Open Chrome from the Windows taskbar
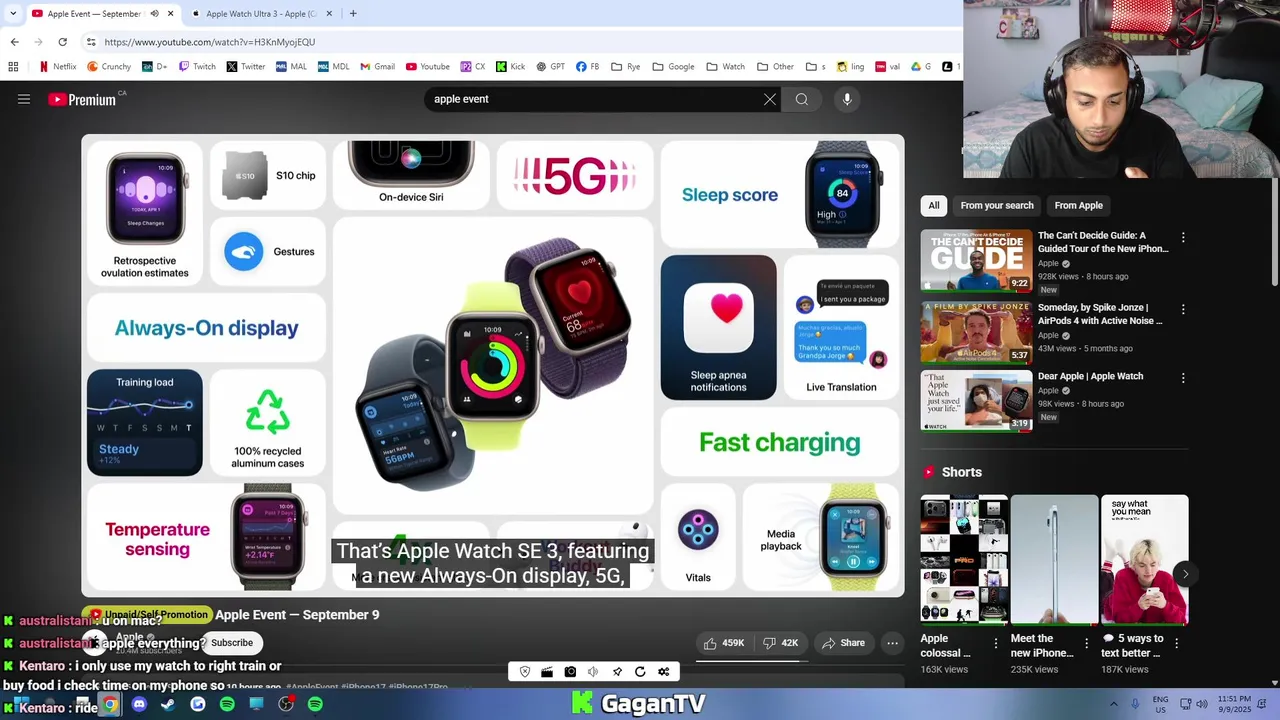1280x720 pixels. pos(110,705)
